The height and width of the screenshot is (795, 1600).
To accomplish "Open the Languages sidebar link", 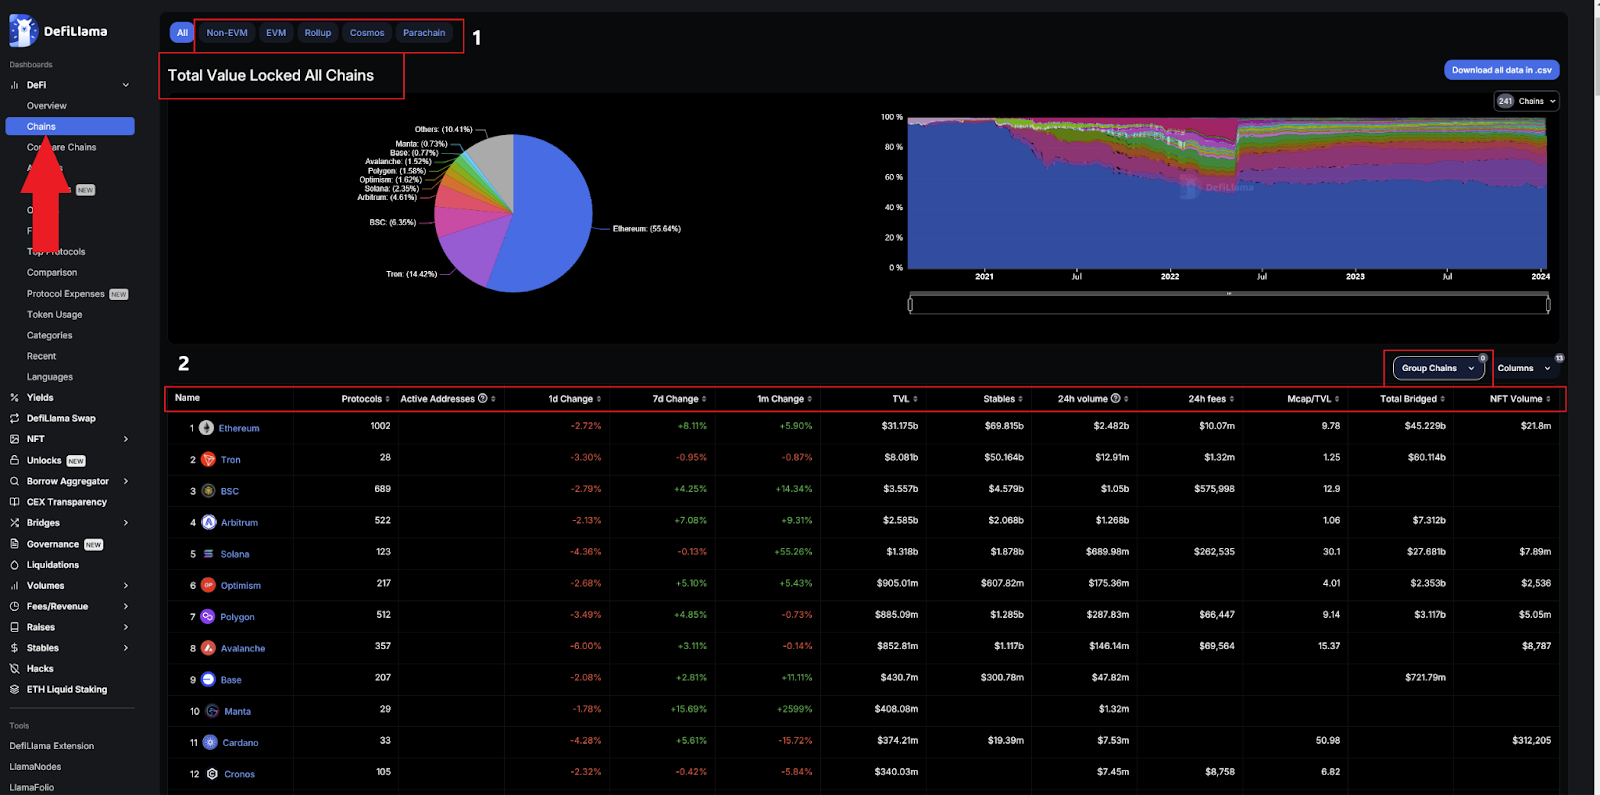I will pyautogui.click(x=50, y=377).
